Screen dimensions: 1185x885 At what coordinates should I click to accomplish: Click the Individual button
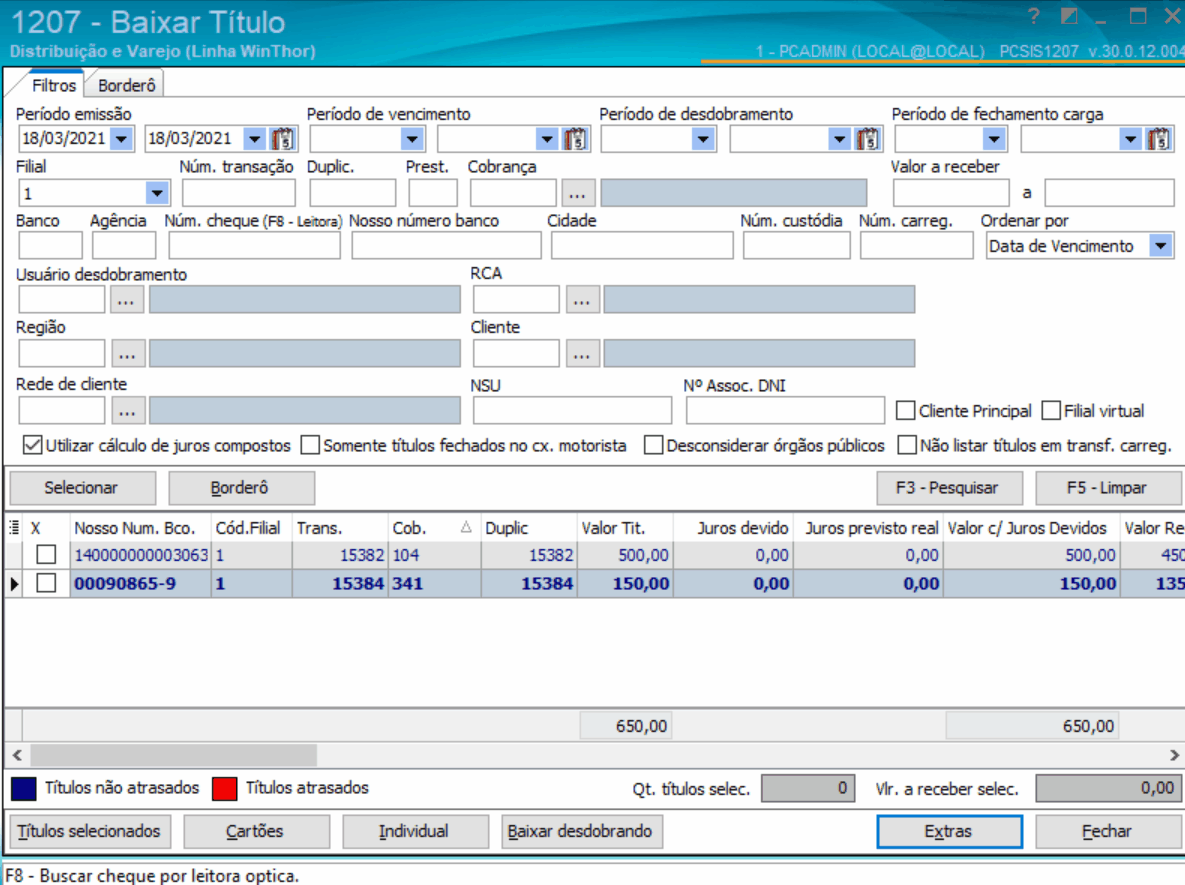tap(415, 831)
